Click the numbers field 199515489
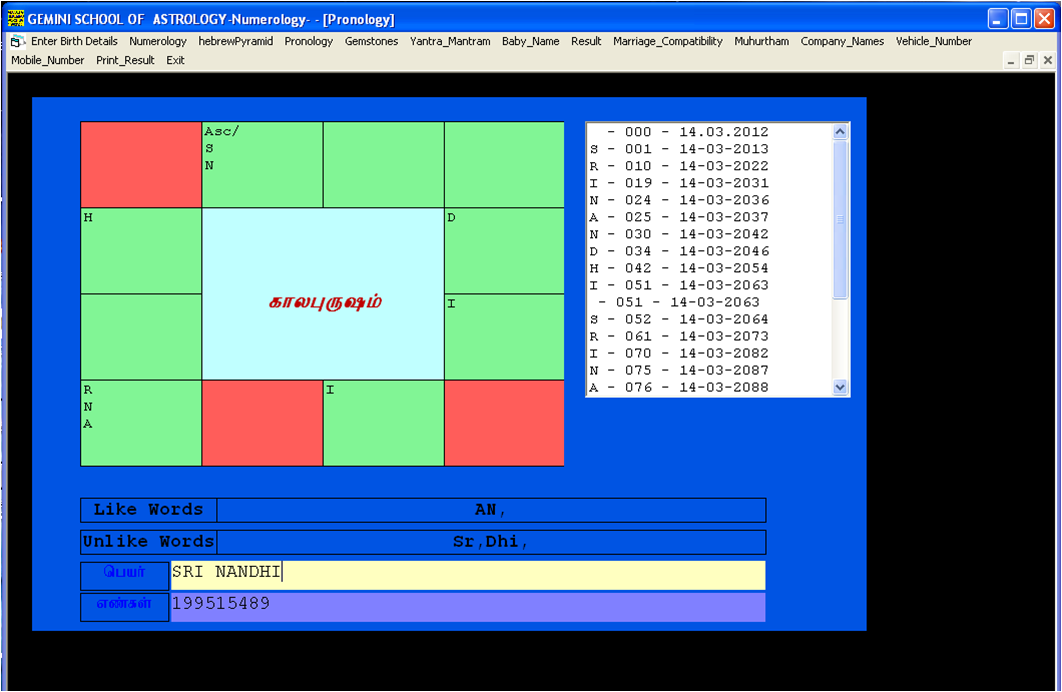This screenshot has height=692, width=1062. 468,607
